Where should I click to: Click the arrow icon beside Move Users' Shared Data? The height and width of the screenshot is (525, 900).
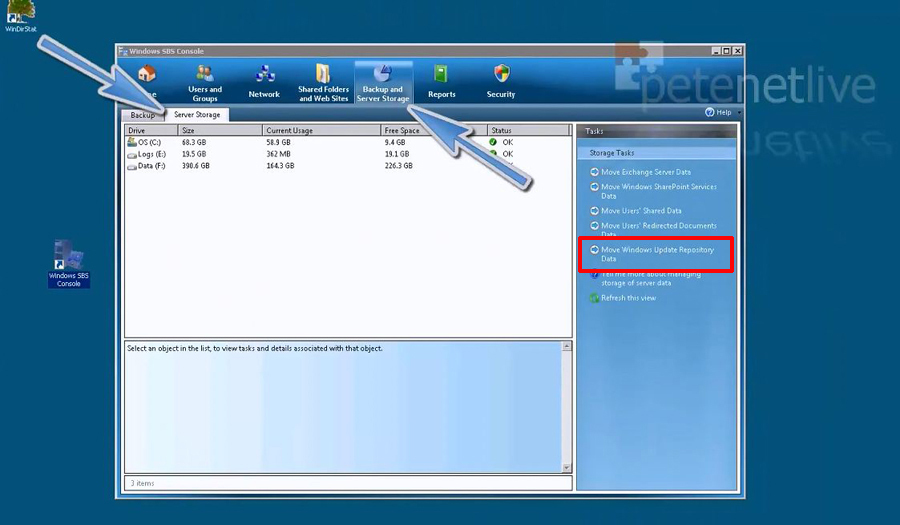pyautogui.click(x=595, y=211)
